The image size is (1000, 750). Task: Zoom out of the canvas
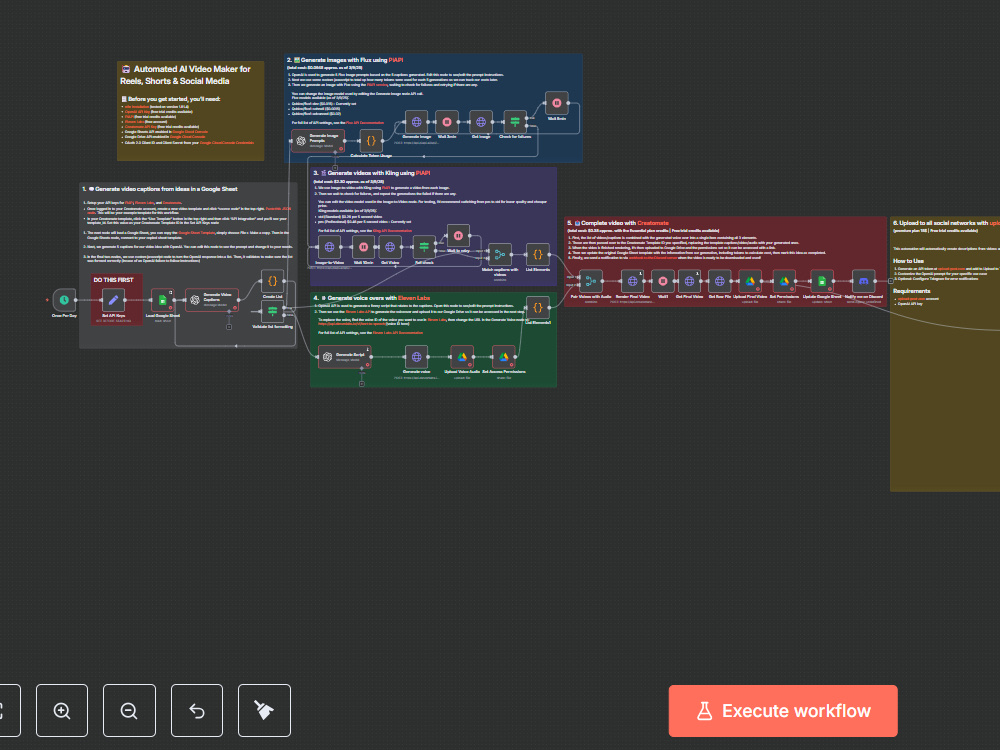click(x=129, y=710)
